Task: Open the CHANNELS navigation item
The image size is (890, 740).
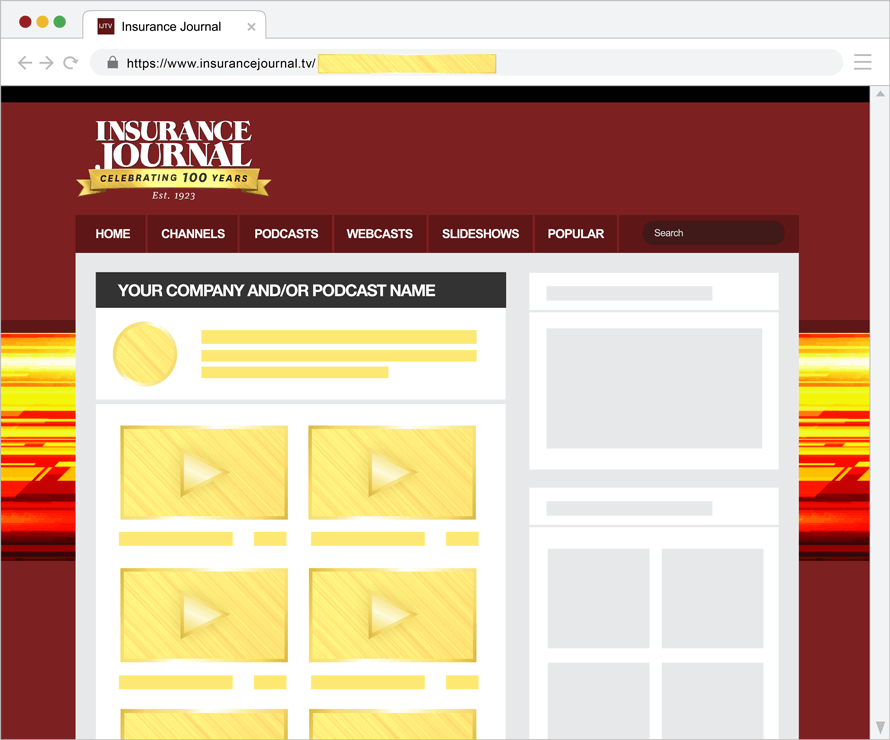Action: tap(193, 234)
